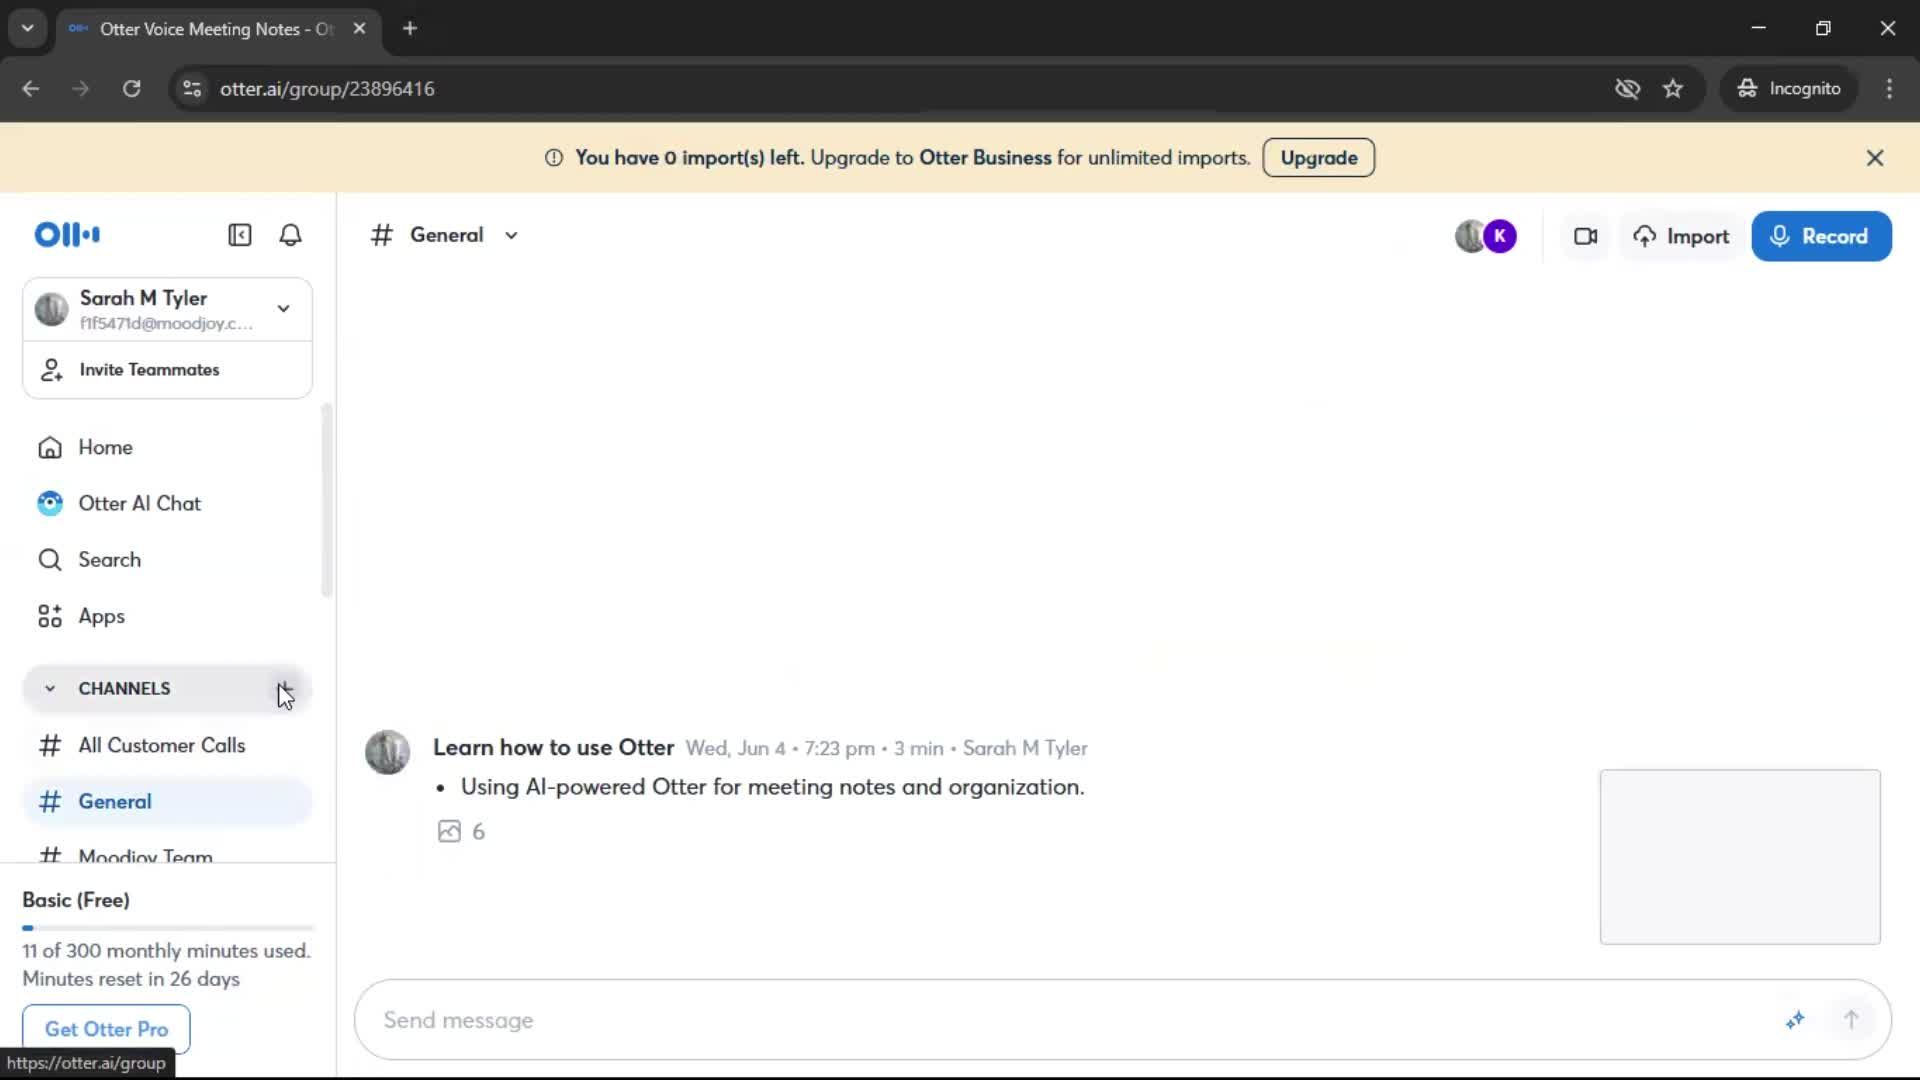Screen dimensions: 1920x1080
Task: Click the sidebar scrollbar
Action: coord(326,500)
